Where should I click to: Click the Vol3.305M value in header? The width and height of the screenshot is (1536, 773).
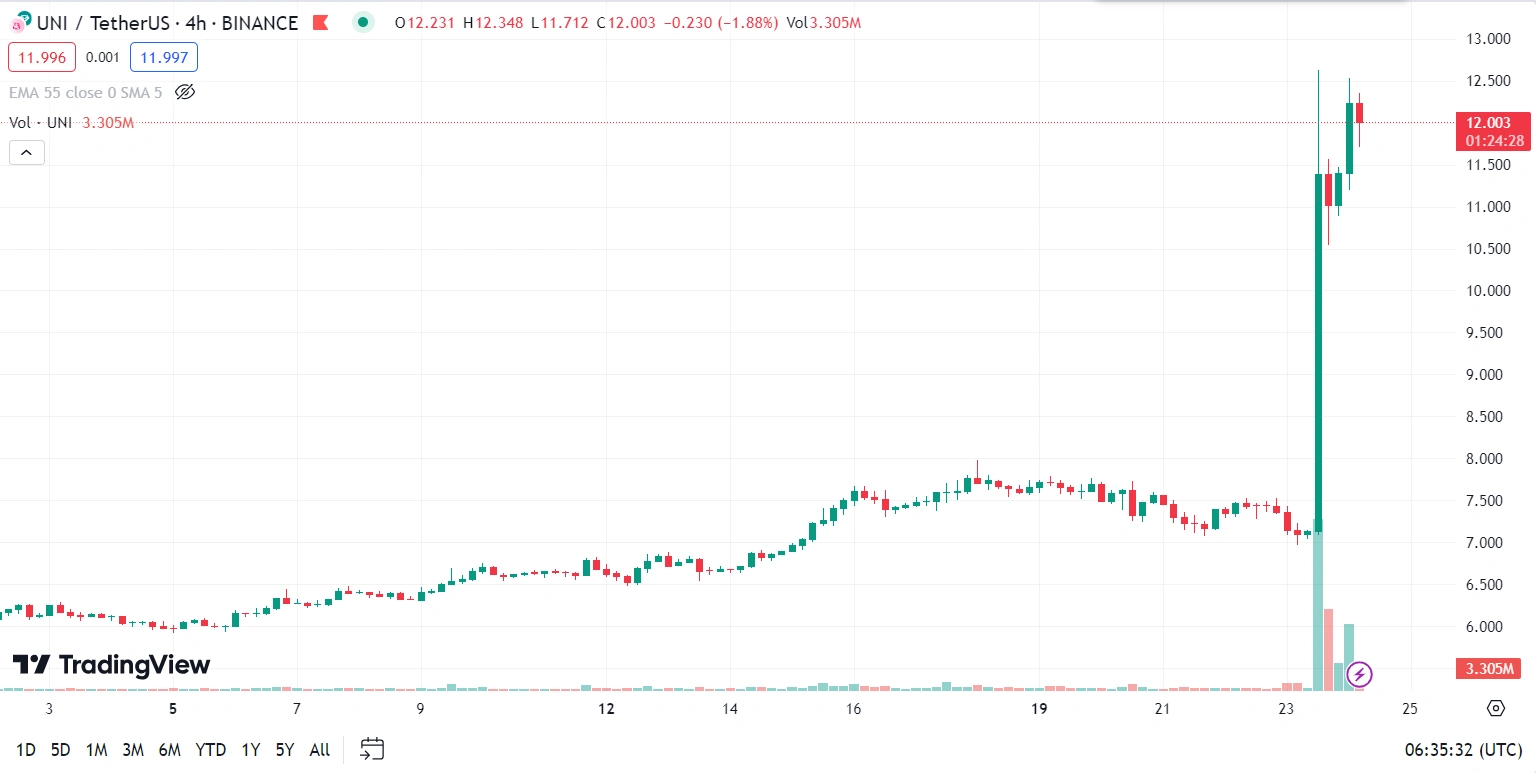pos(824,22)
